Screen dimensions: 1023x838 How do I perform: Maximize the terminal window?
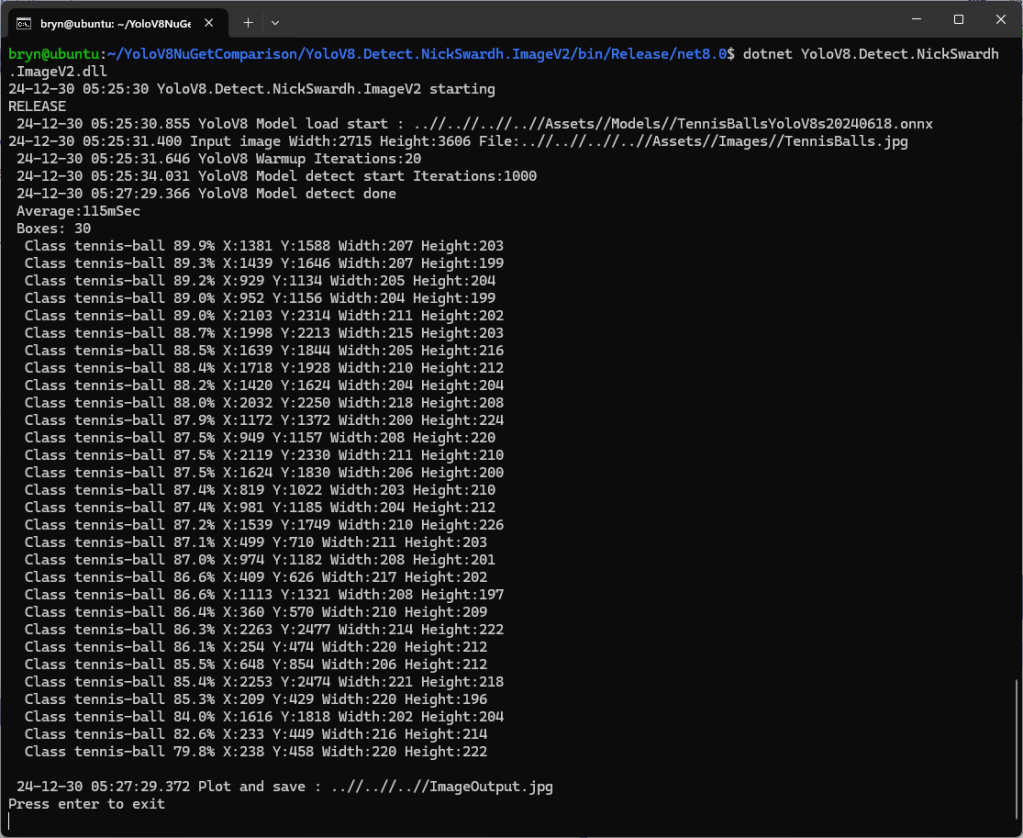(x=958, y=20)
